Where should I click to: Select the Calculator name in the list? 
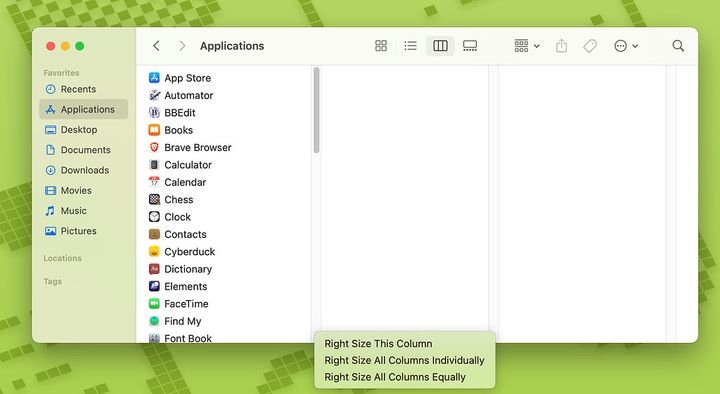(x=188, y=165)
